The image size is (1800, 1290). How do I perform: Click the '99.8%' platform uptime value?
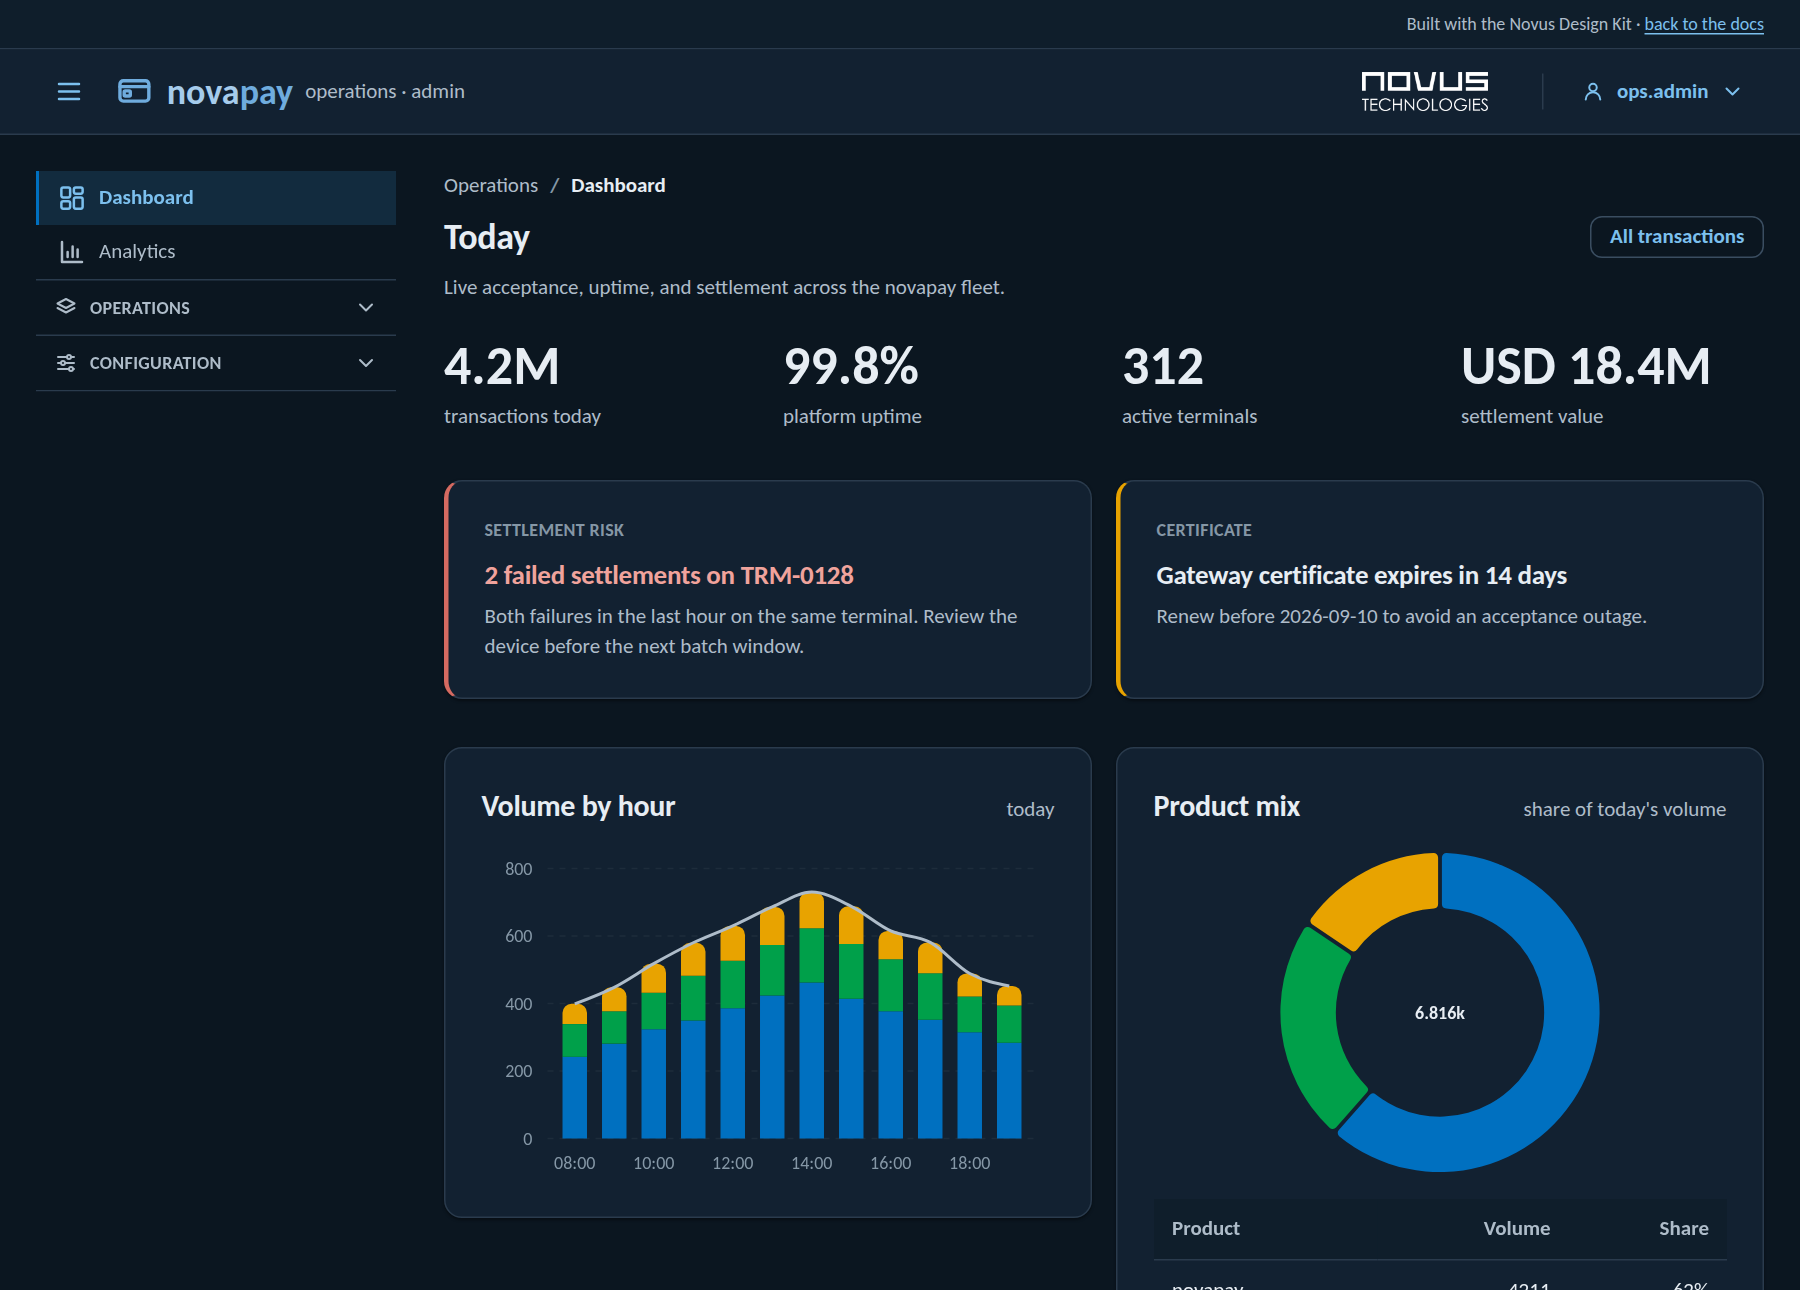(851, 366)
